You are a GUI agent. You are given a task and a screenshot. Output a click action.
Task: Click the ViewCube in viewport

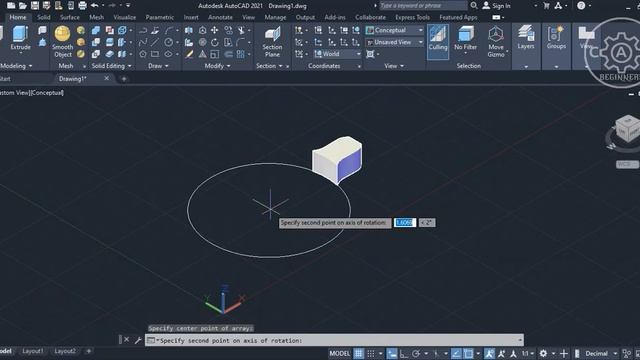click(627, 129)
